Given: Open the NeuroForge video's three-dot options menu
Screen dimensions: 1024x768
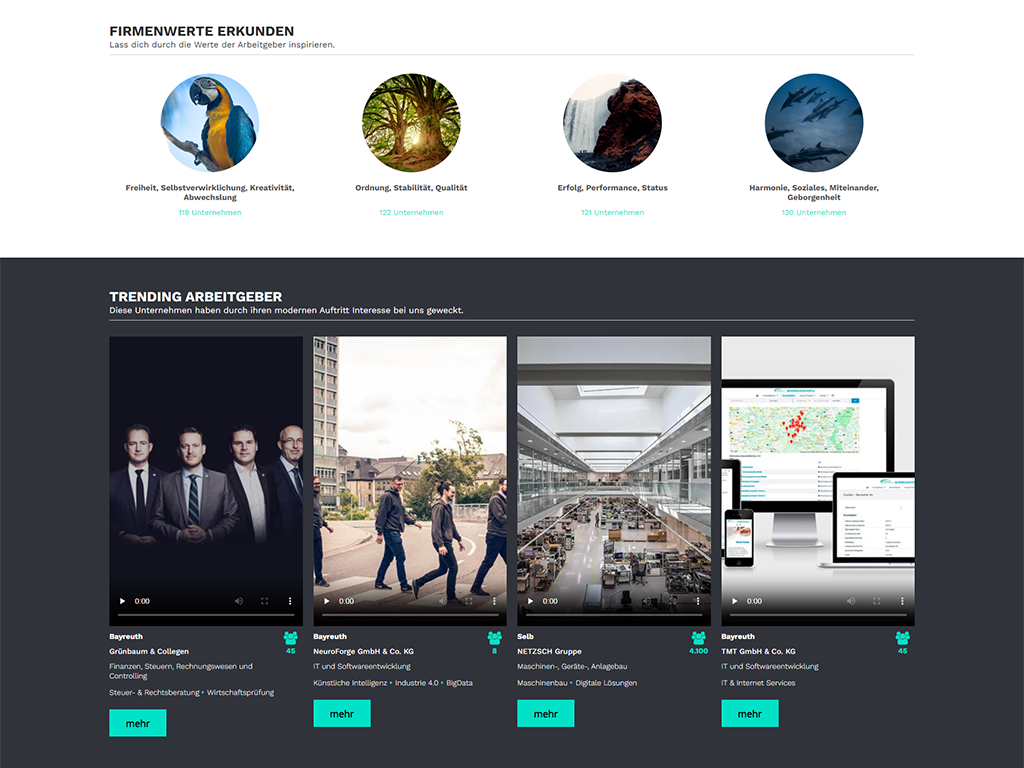Looking at the screenshot, I should (494, 601).
